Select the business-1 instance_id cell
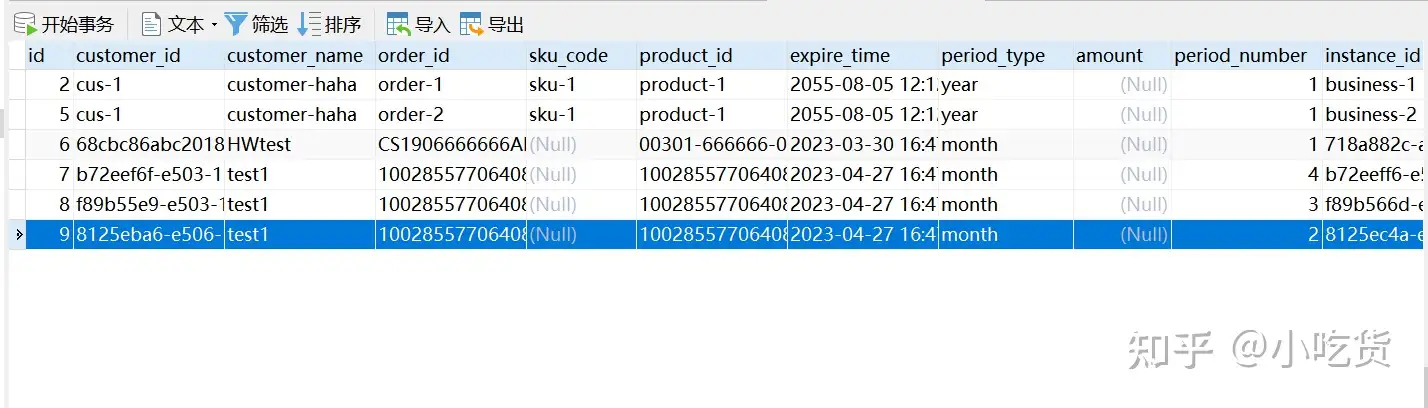Viewport: 1428px width, 408px height. click(x=1370, y=84)
